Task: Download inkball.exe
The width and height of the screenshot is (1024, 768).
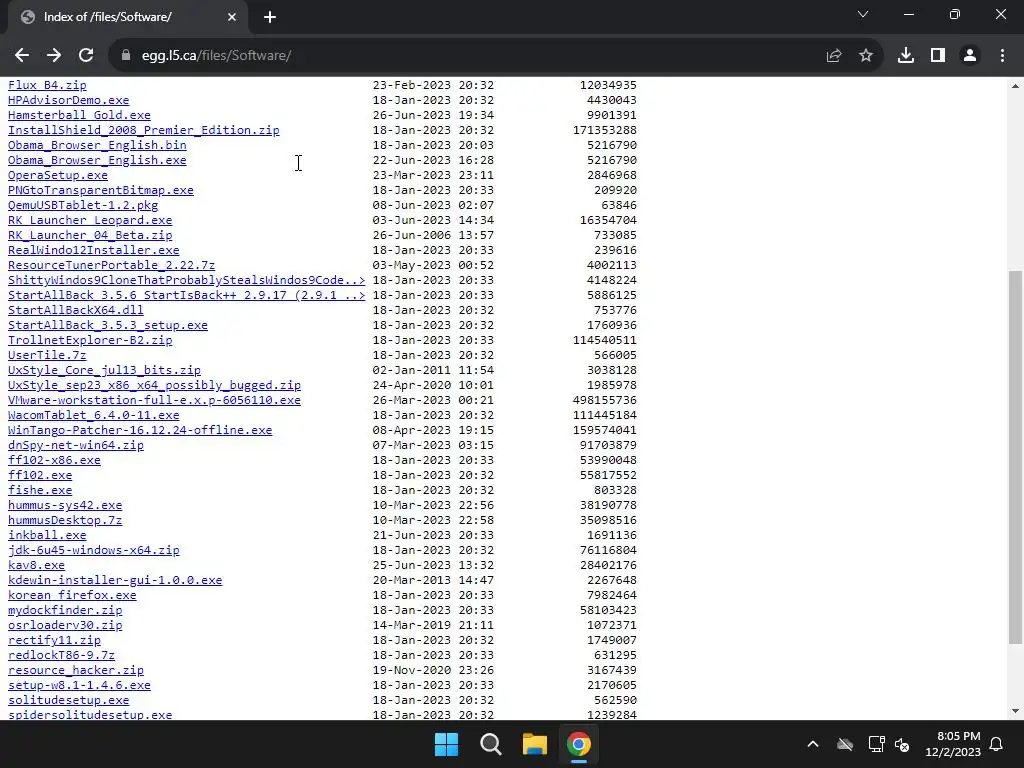Action: [x=47, y=536]
